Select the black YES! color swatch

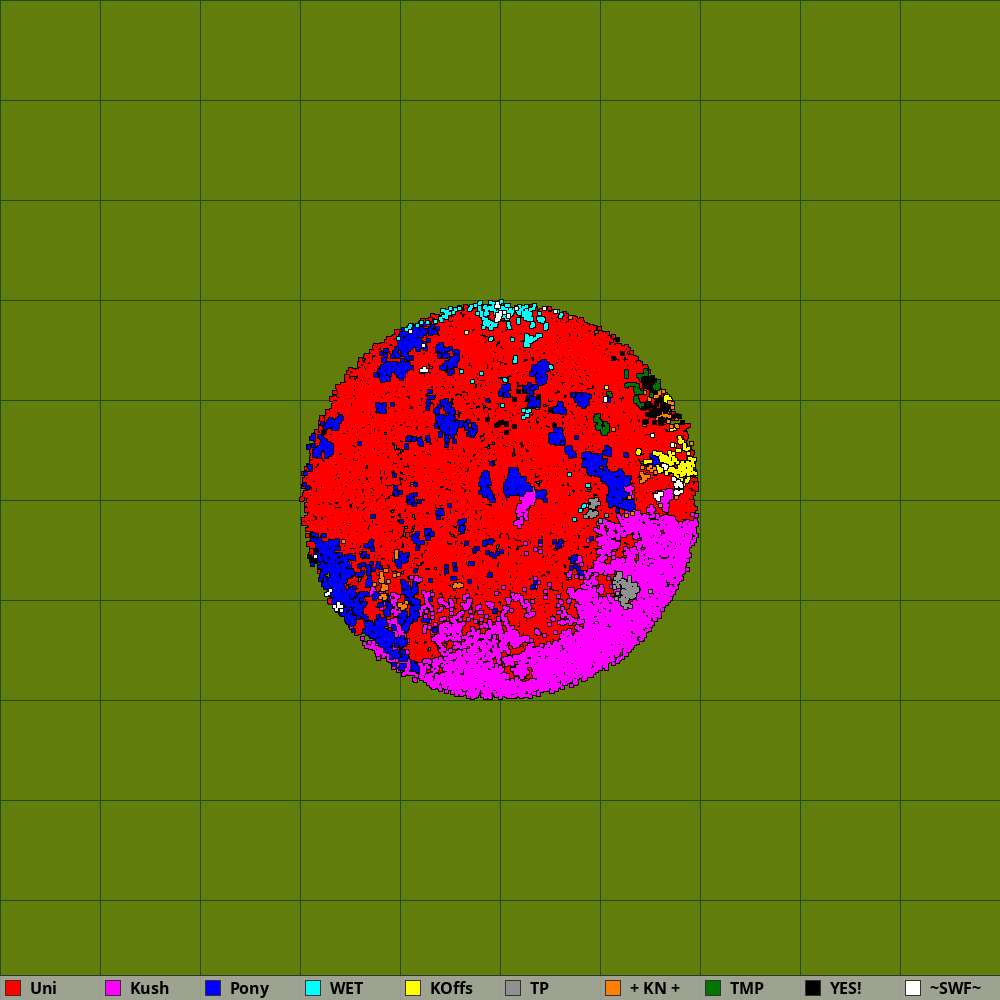point(813,988)
